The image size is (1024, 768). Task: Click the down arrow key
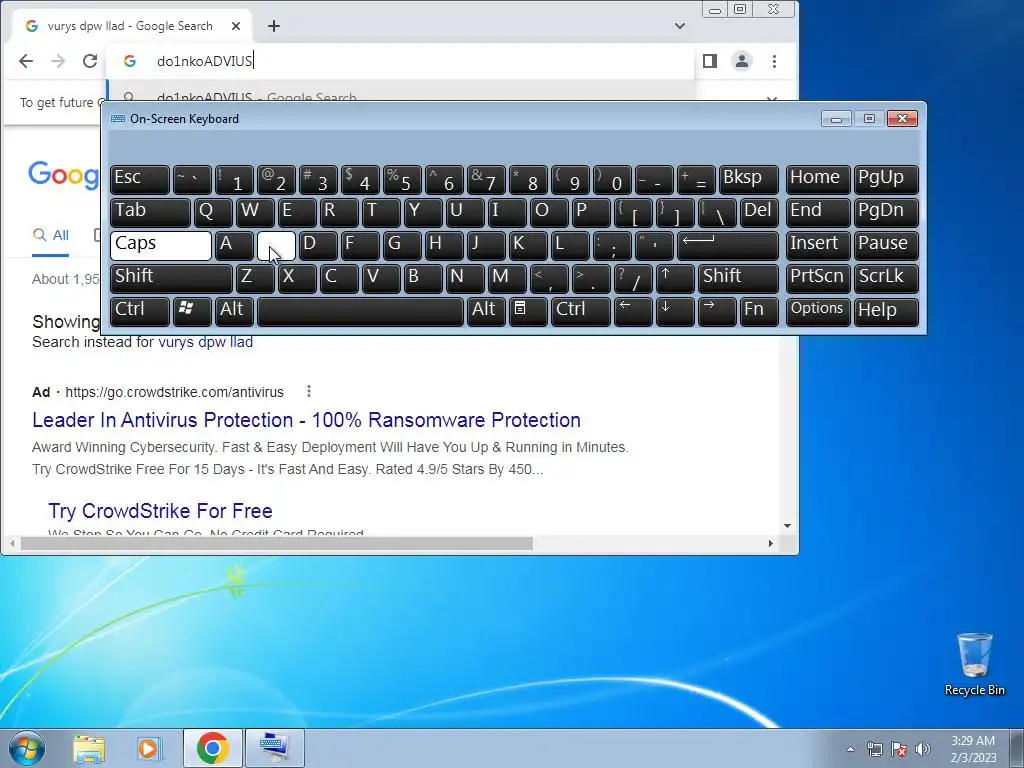[x=675, y=312]
